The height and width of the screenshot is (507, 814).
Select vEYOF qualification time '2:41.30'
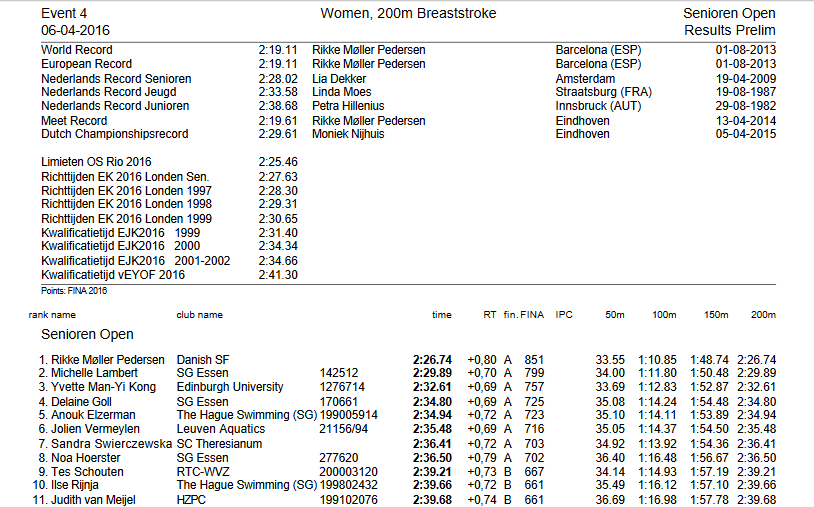click(x=278, y=275)
